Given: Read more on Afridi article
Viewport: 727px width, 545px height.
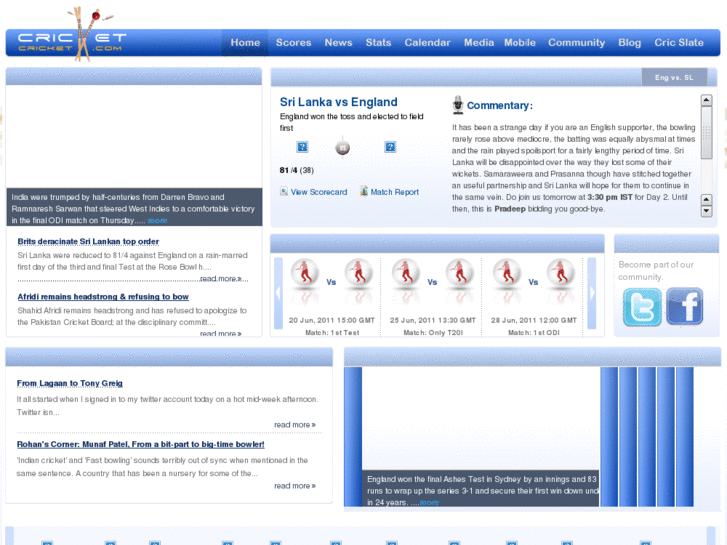Looking at the screenshot, I should (221, 333).
